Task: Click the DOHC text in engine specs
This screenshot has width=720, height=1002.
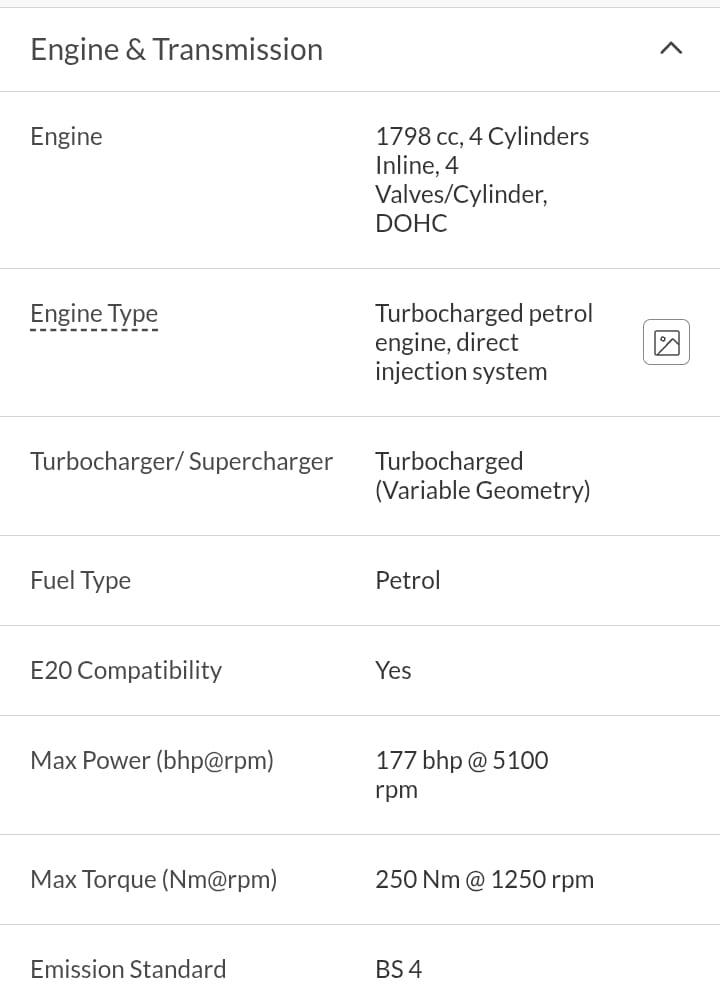Action: click(411, 223)
